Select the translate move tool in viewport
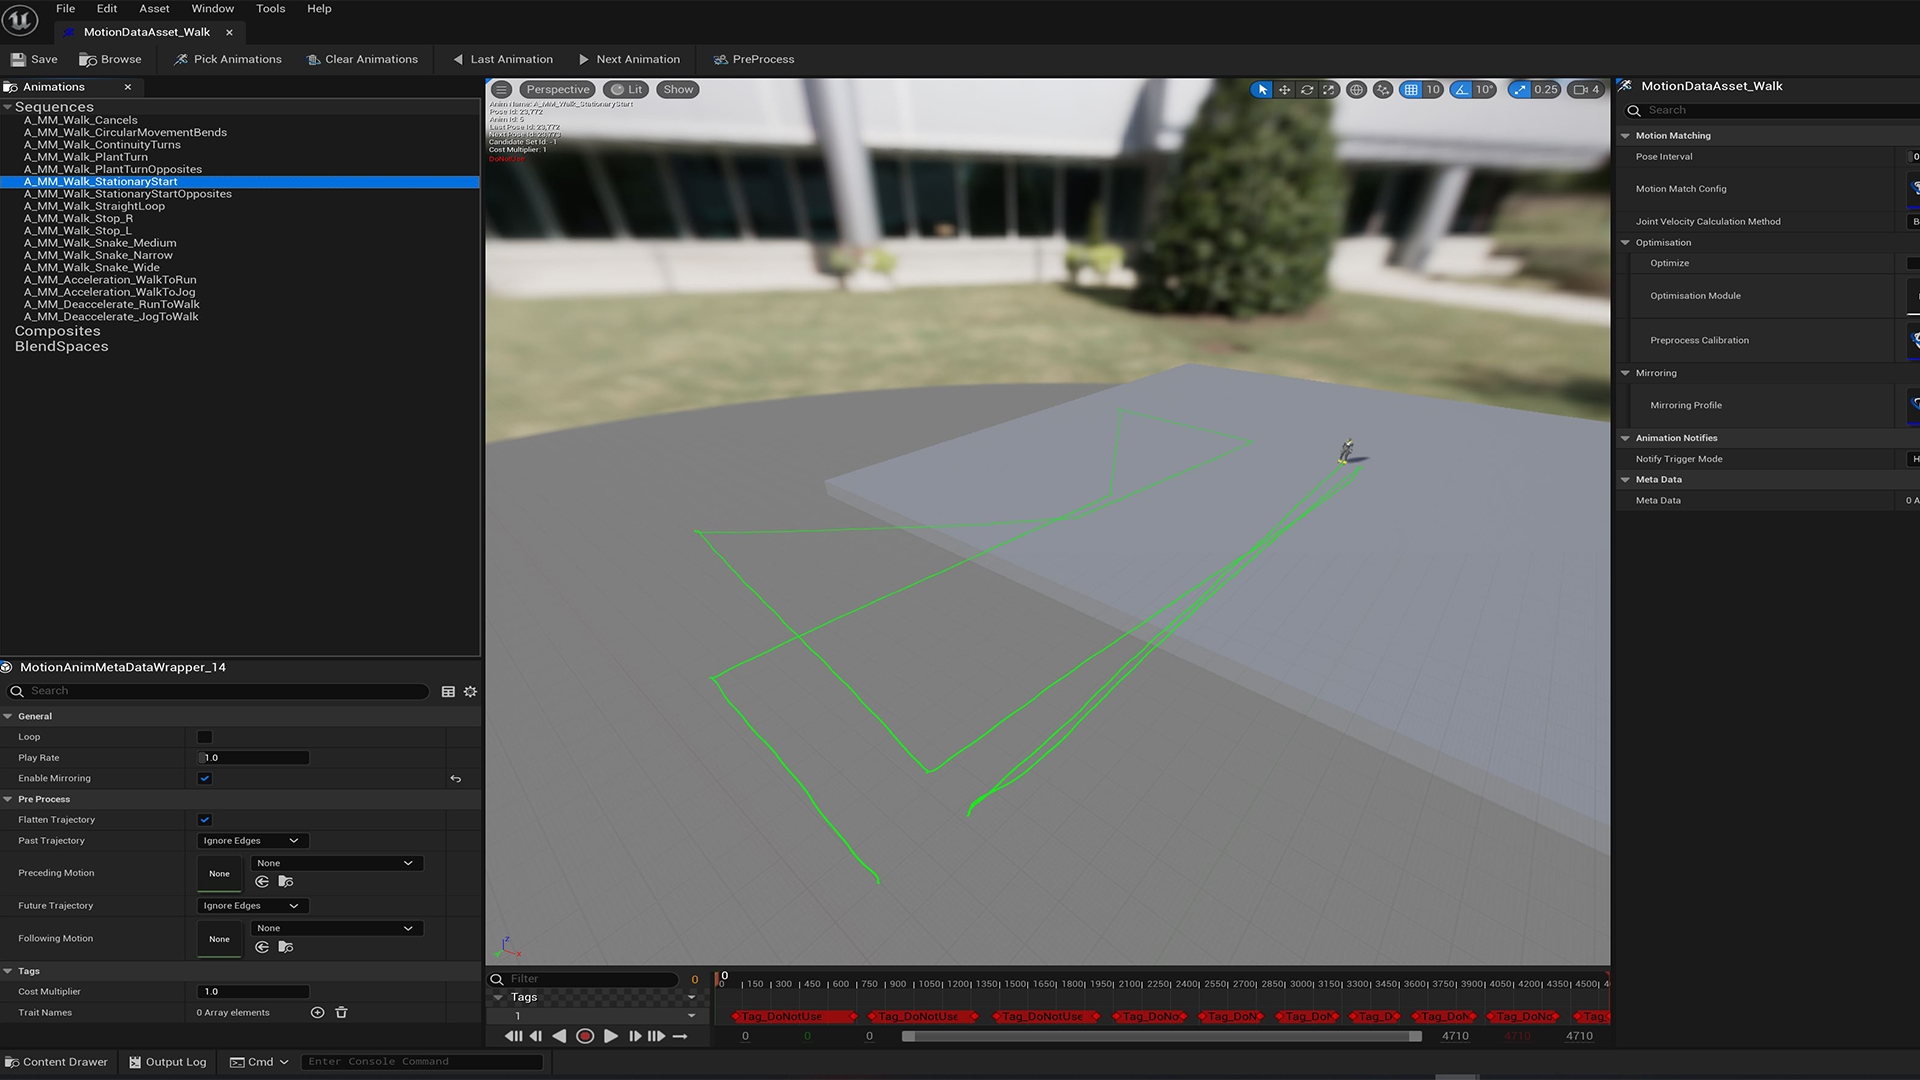This screenshot has width=1920, height=1080. point(1285,90)
